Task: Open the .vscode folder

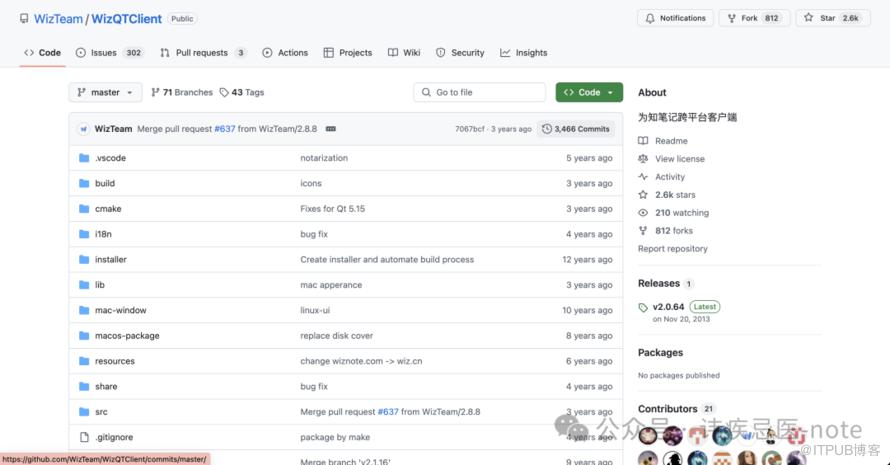Action: [110, 158]
